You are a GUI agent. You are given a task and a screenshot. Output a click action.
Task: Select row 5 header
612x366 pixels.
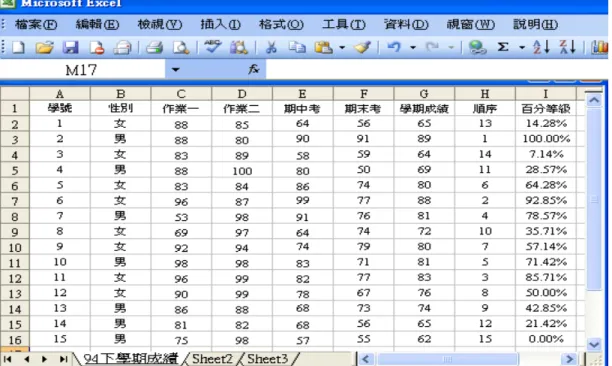tap(15, 171)
